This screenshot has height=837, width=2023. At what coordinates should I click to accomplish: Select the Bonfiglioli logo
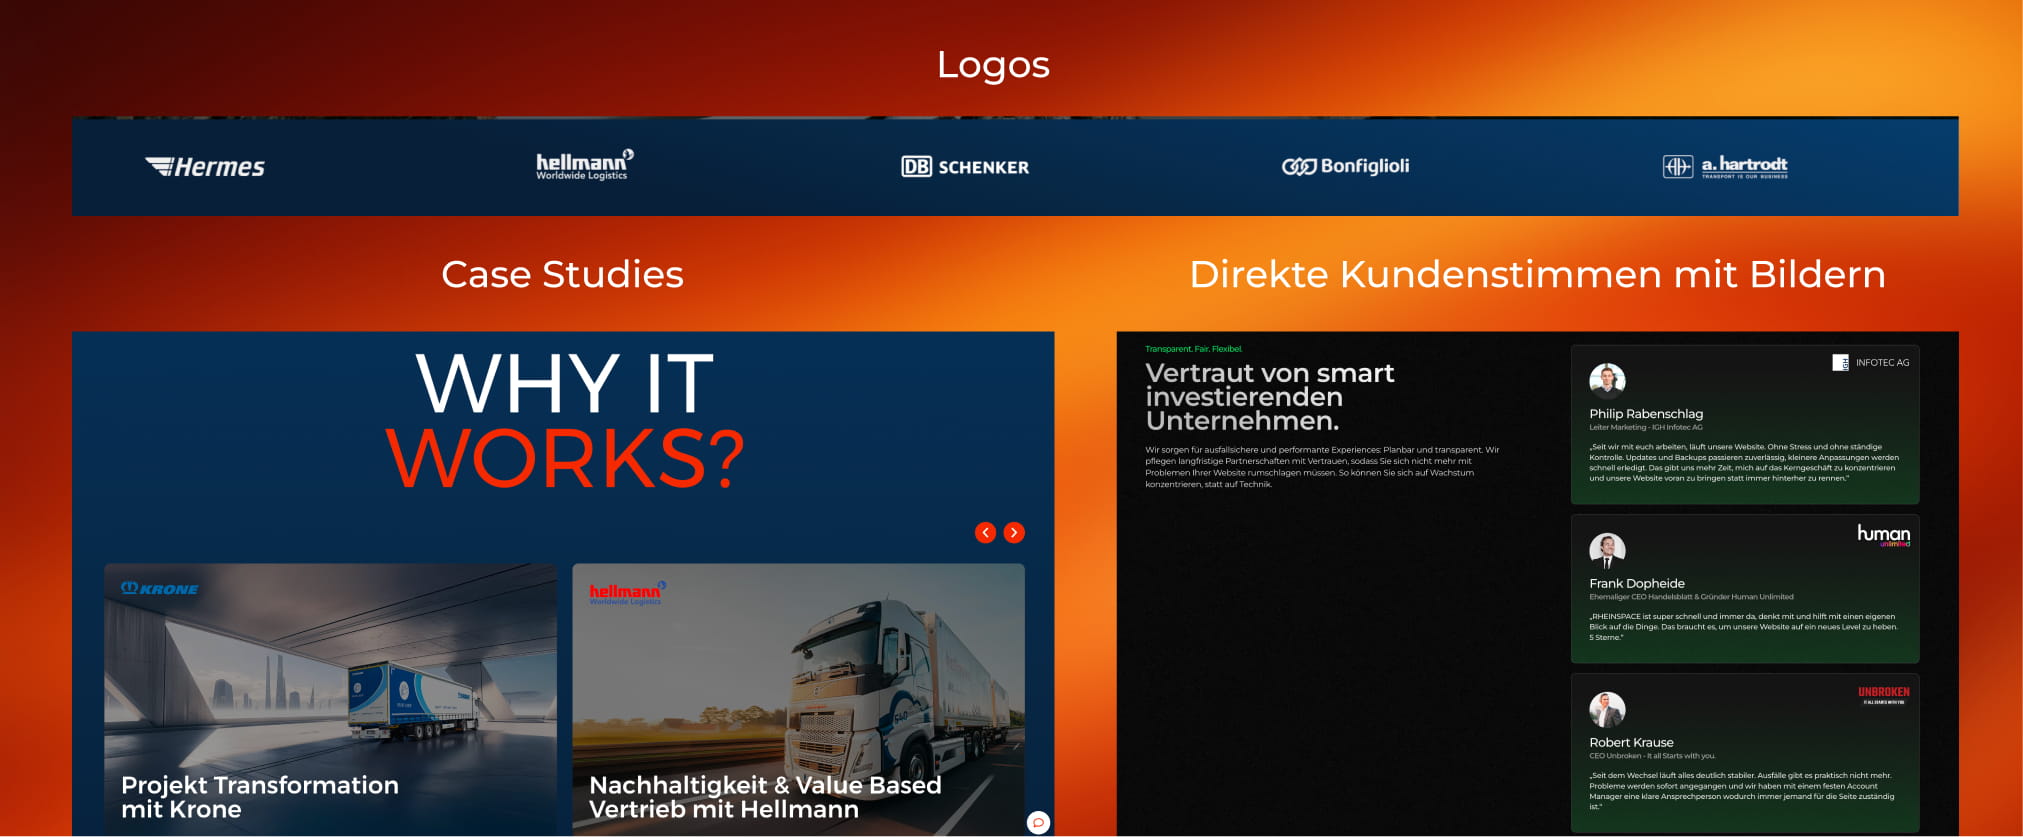click(x=1345, y=166)
